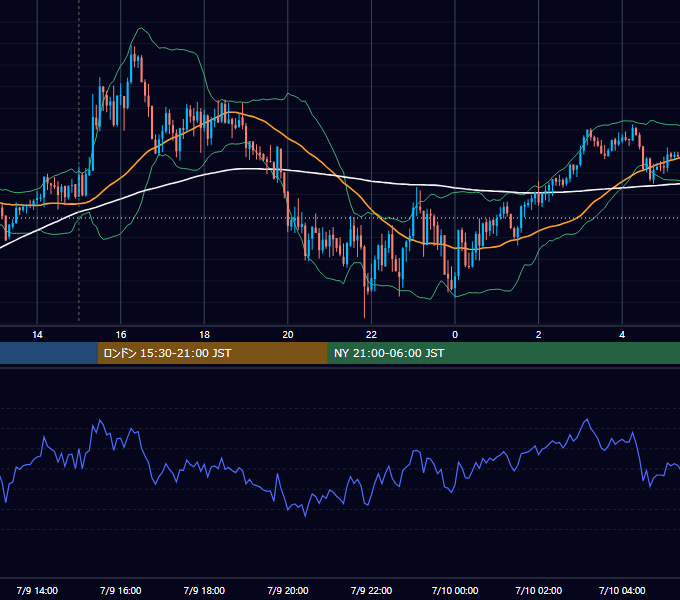Click the 14 hour axis label
The image size is (680, 600).
37,335
